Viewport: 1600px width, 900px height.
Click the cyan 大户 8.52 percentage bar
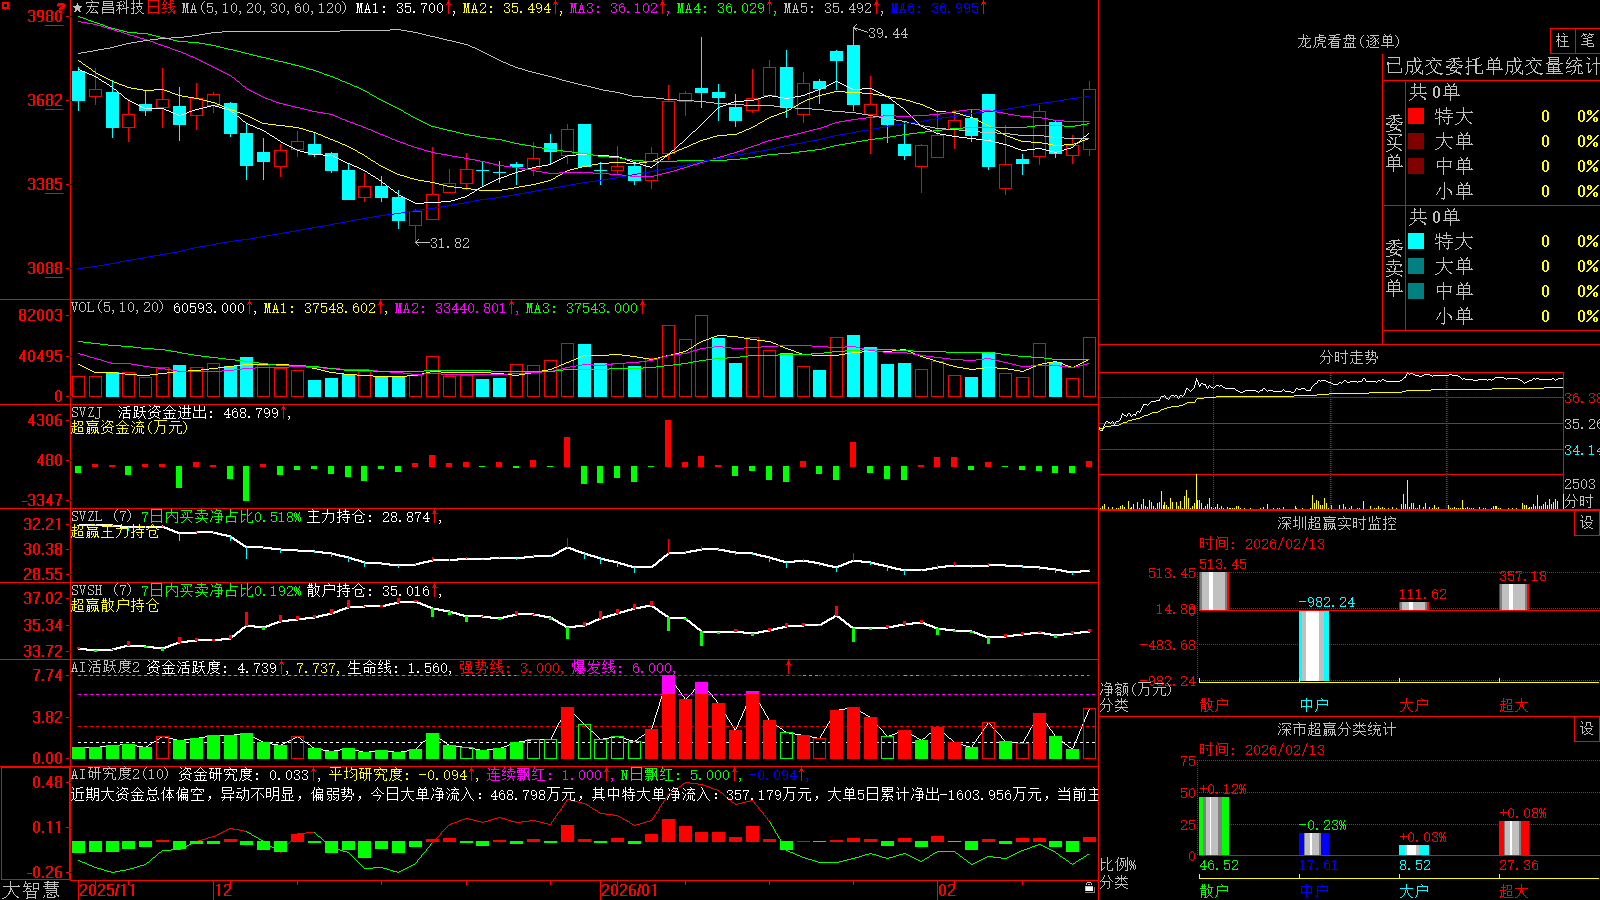pyautogui.click(x=1414, y=850)
